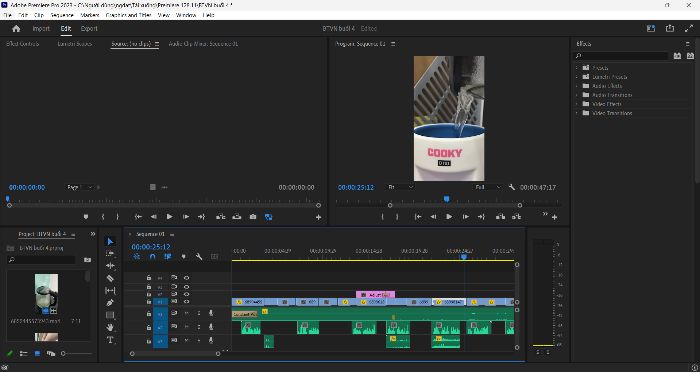Expand Lumetri Presets folder

tap(576, 77)
